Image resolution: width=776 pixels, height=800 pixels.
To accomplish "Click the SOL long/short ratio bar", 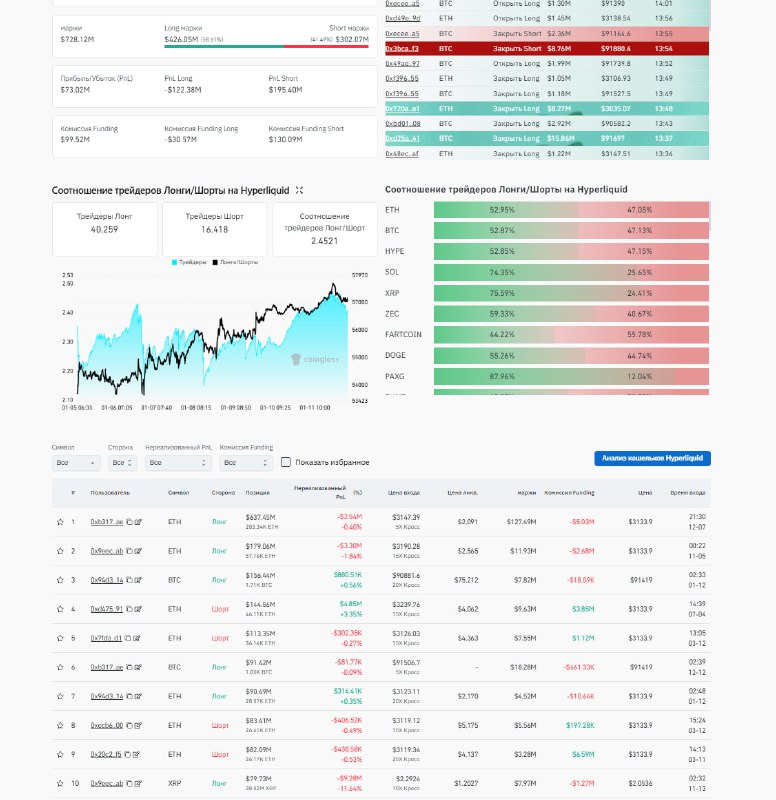I will coord(570,272).
